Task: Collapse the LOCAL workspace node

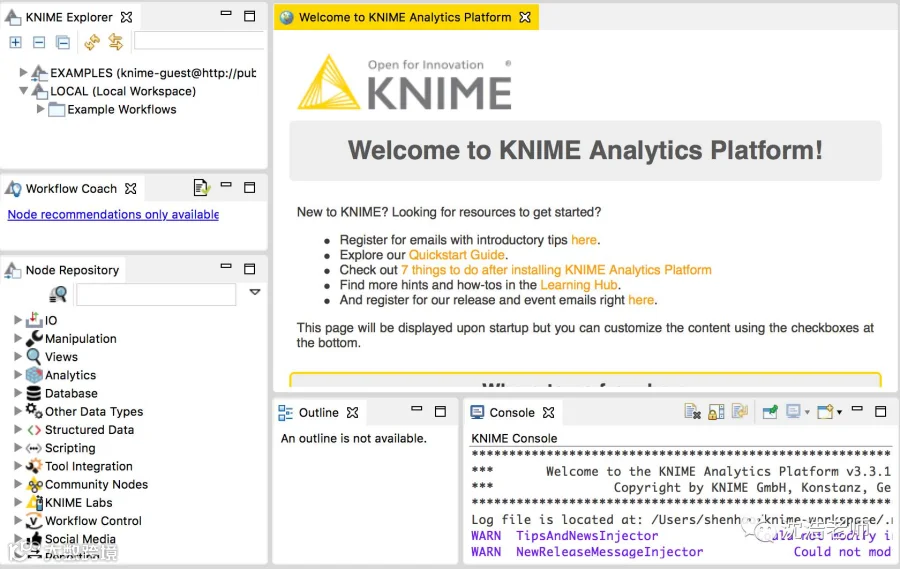Action: pos(23,91)
